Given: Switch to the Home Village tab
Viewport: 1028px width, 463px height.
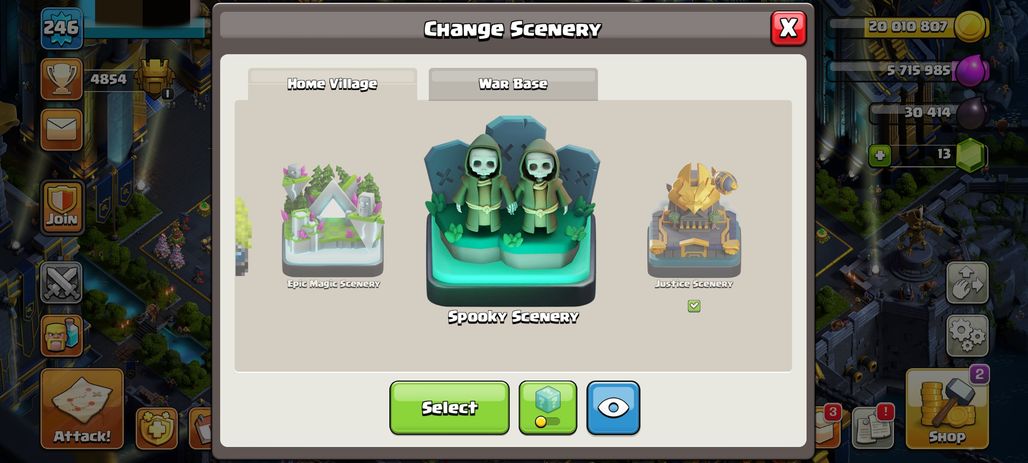Looking at the screenshot, I should pos(332,84).
